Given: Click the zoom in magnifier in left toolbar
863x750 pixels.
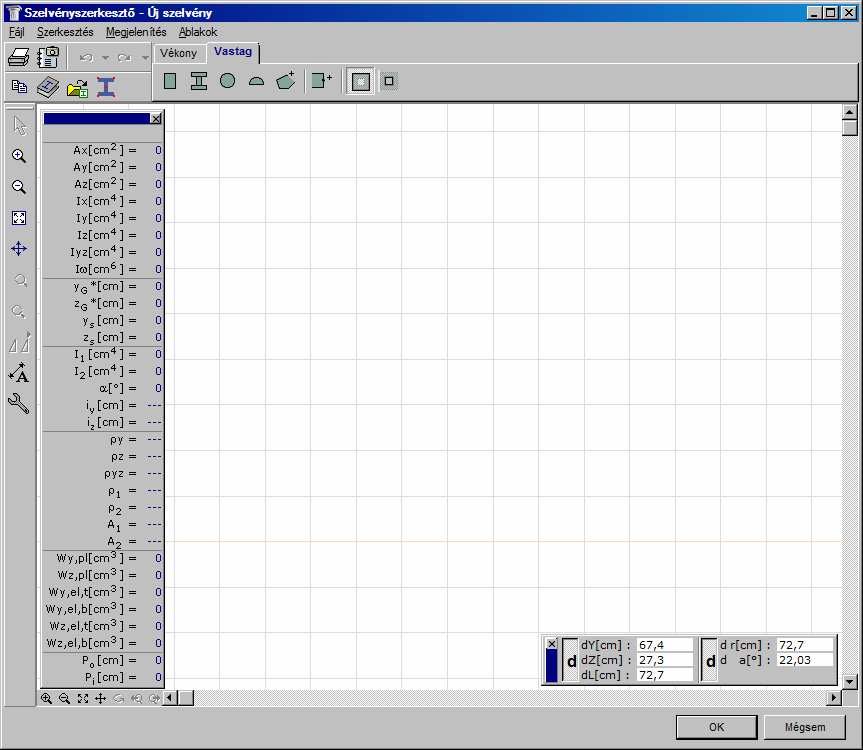Looking at the screenshot, I should click(x=19, y=156).
